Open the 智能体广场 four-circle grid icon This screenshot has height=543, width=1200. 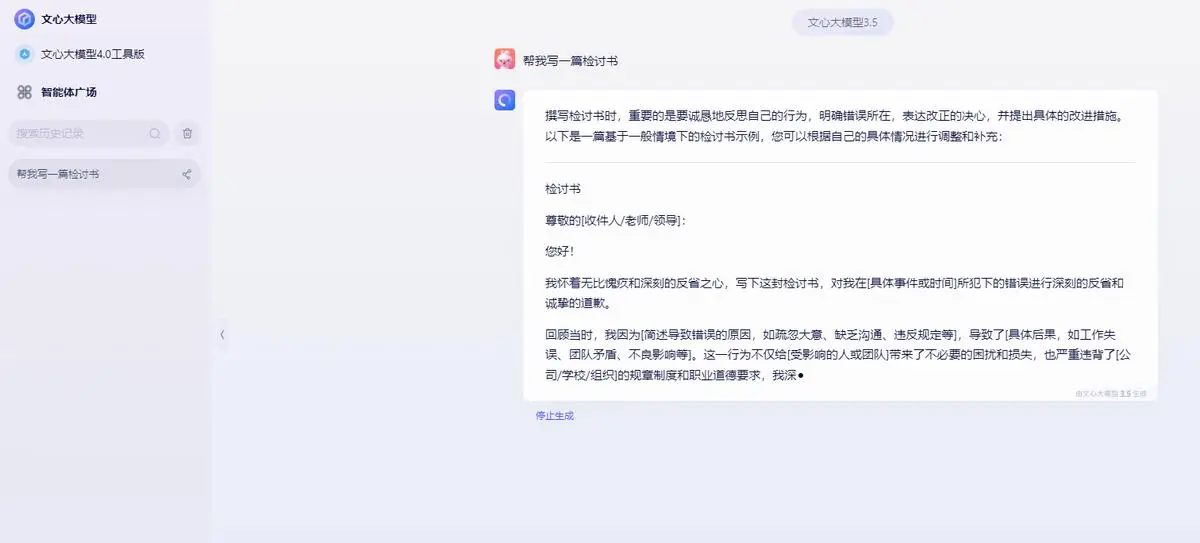[24, 92]
